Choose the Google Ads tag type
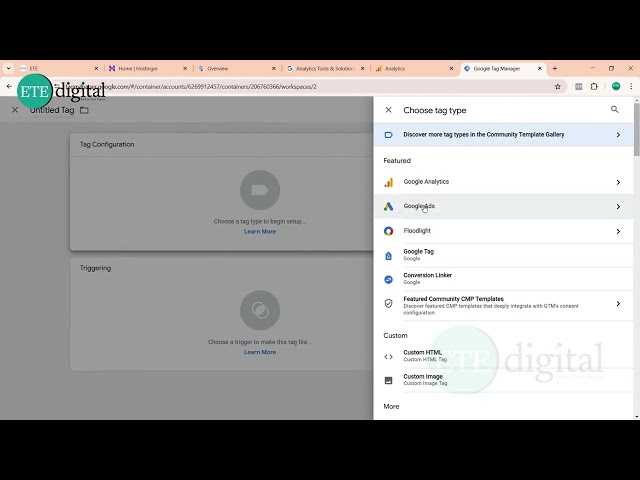Image resolution: width=640 pixels, height=480 pixels. pyautogui.click(x=503, y=207)
